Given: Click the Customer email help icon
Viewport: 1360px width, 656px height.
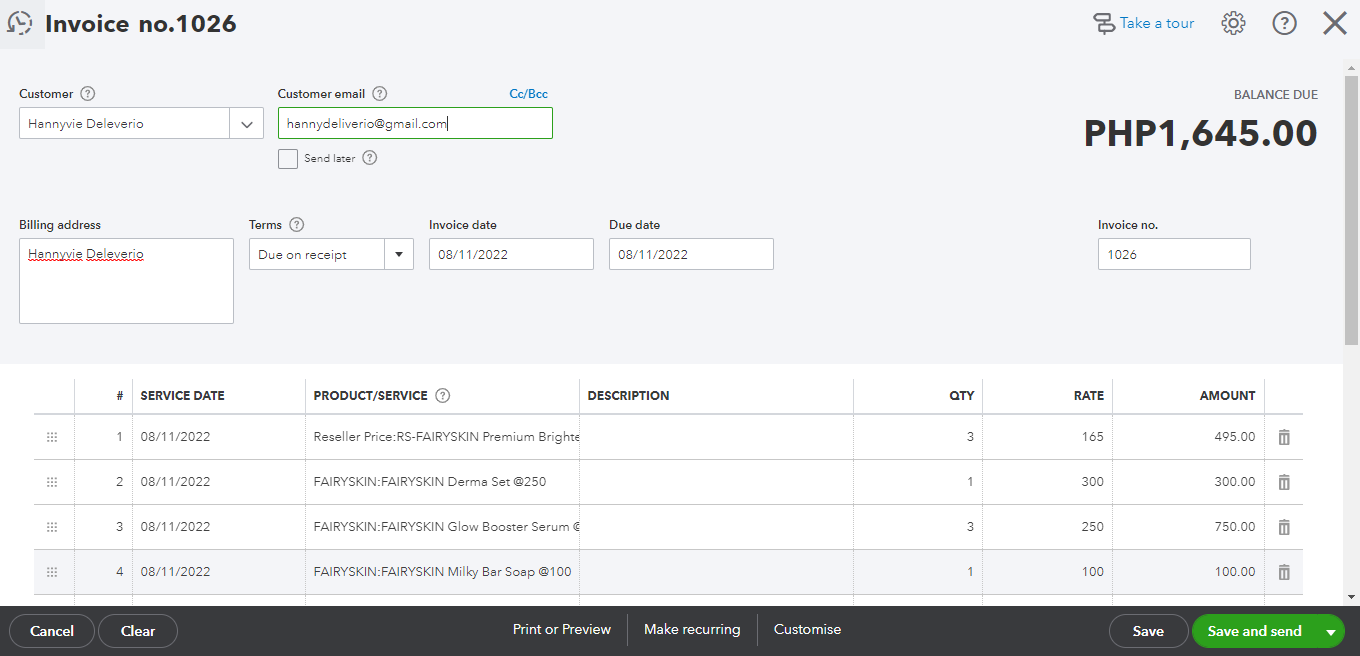Looking at the screenshot, I should point(379,94).
